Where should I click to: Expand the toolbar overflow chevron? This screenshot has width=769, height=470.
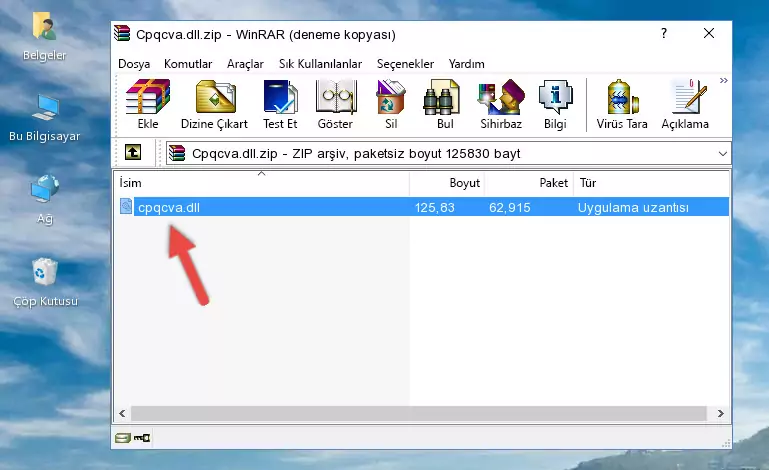(x=723, y=80)
